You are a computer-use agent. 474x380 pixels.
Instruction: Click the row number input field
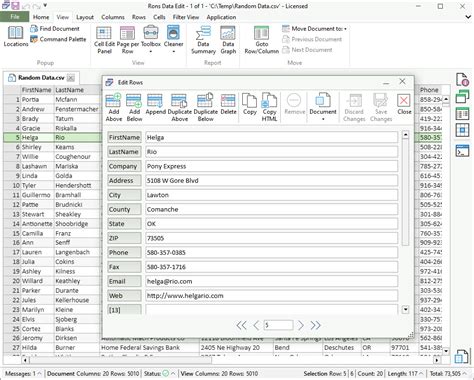tap(278, 325)
